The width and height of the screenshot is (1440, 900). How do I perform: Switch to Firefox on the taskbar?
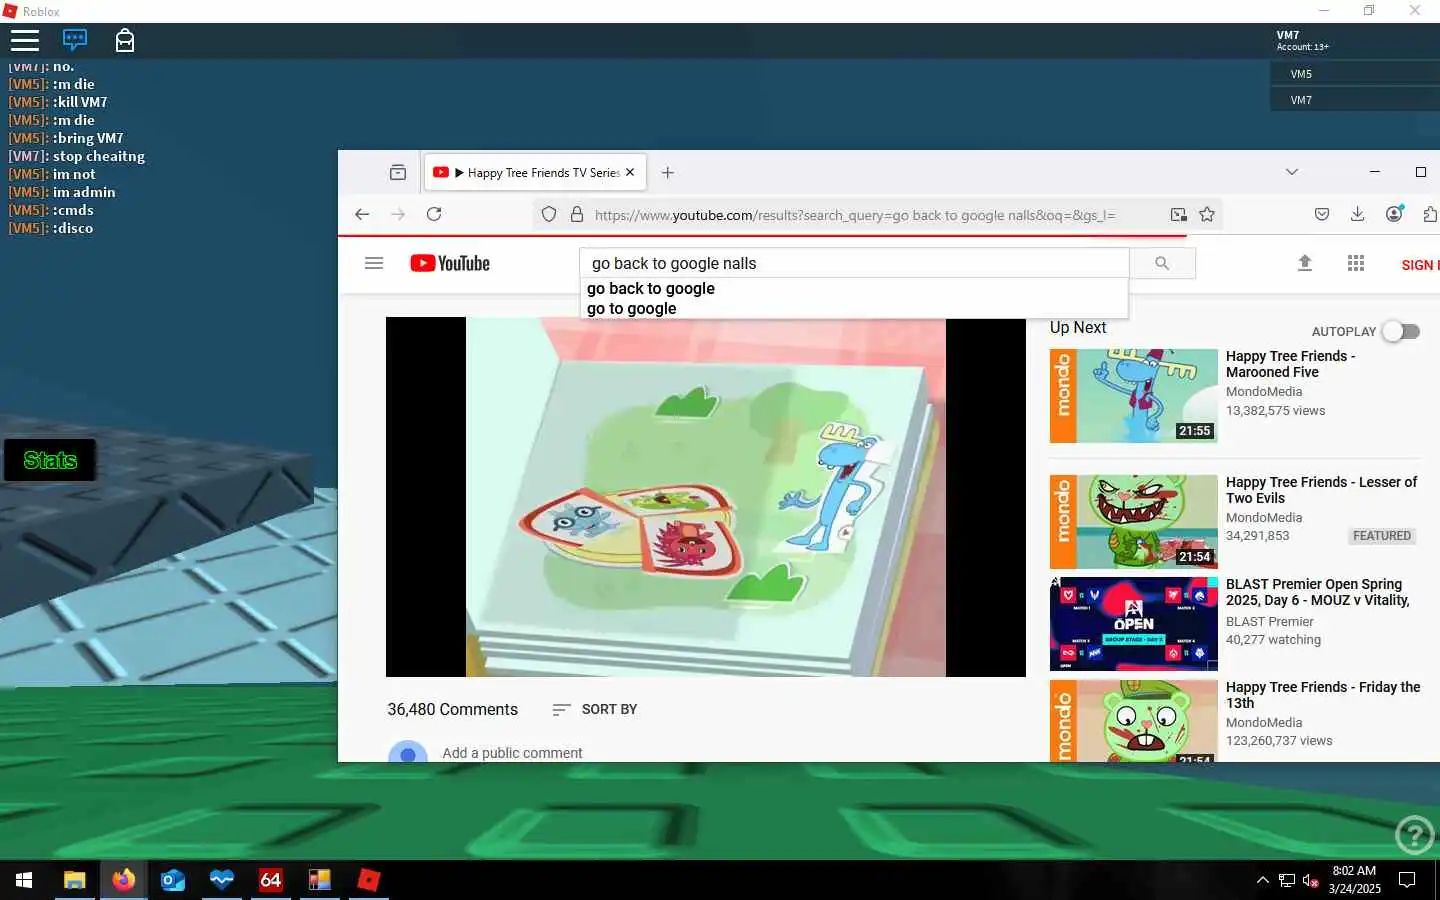point(123,880)
